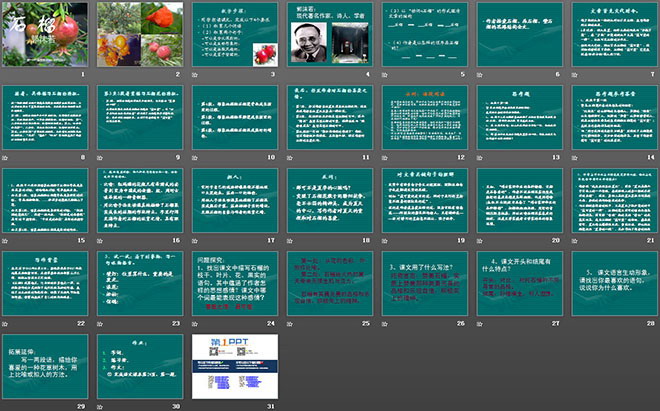Click the animation star icon under slide 22
The width and height of the screenshot is (660, 411).
pos(6,324)
